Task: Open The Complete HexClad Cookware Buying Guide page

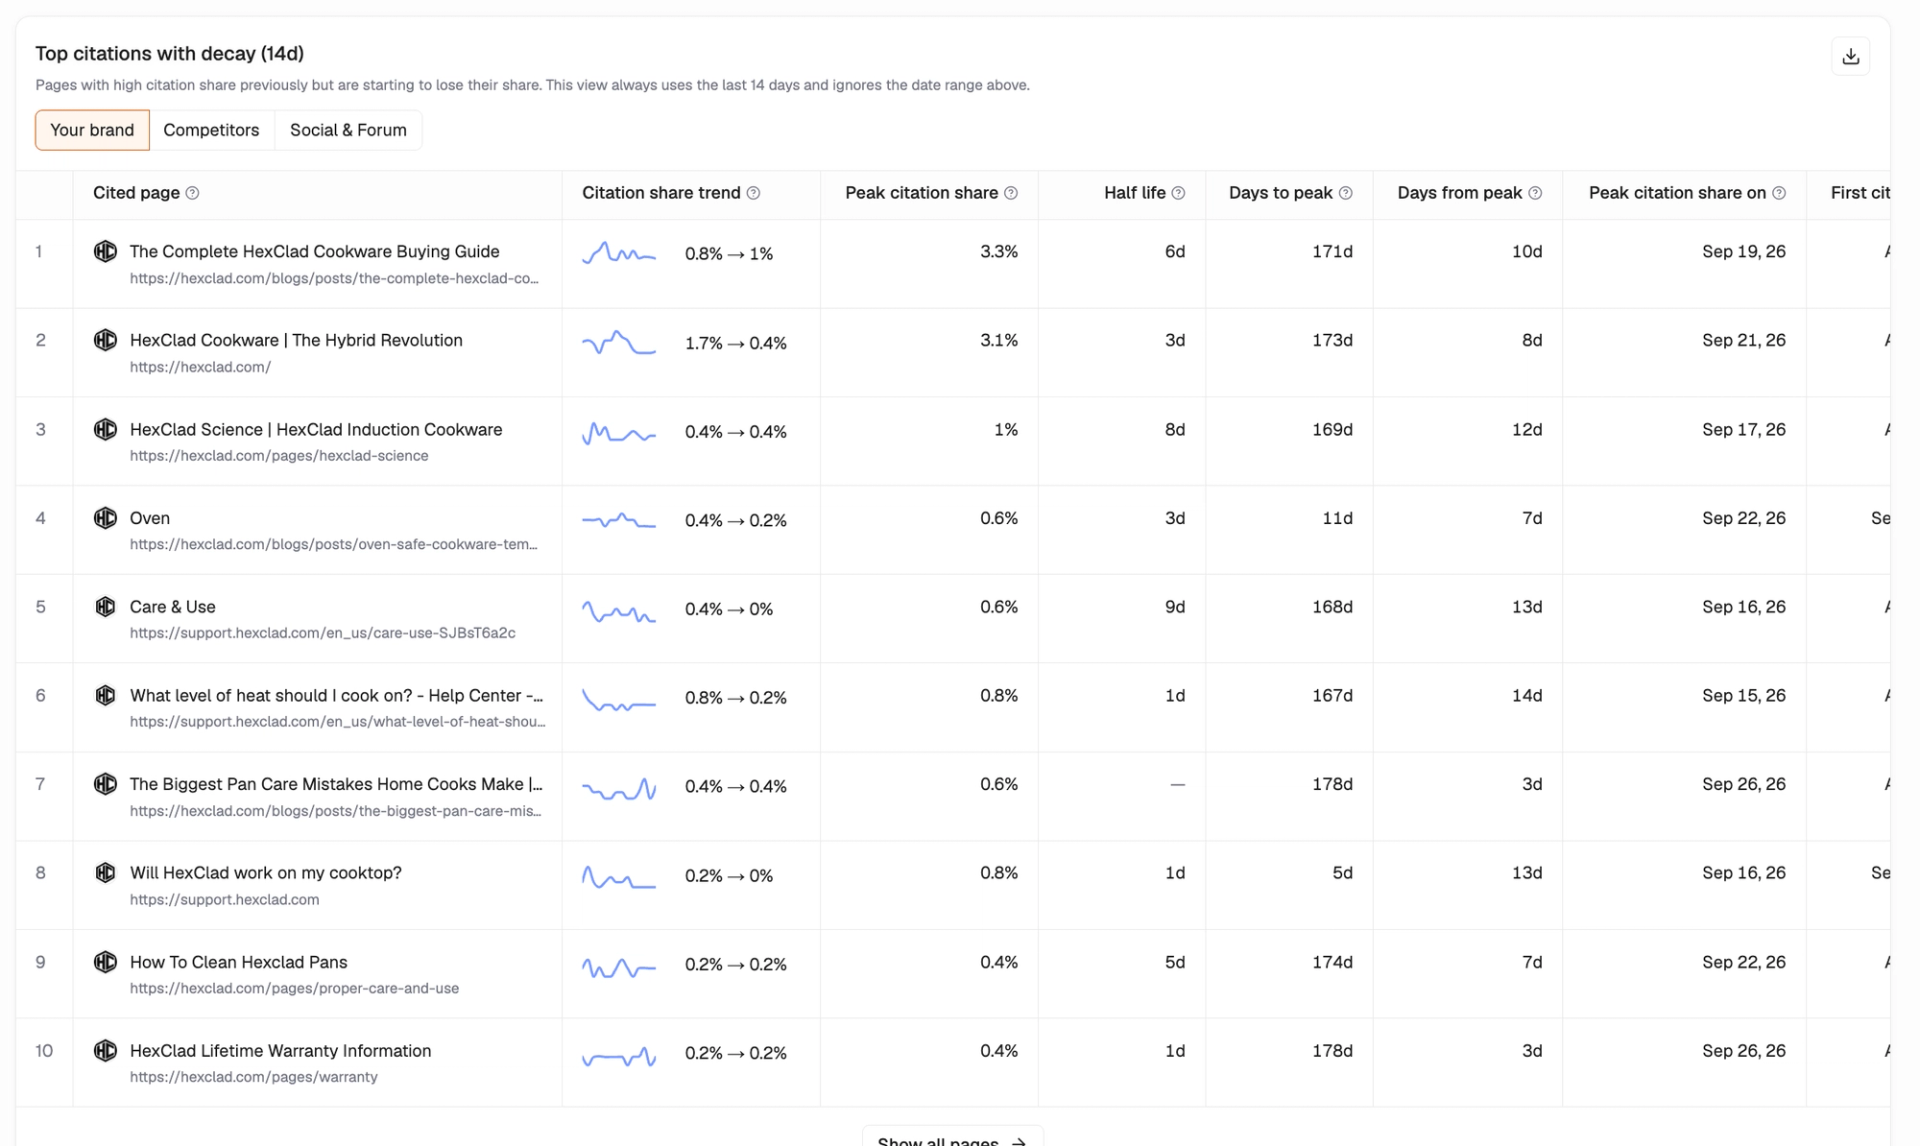Action: [x=314, y=251]
